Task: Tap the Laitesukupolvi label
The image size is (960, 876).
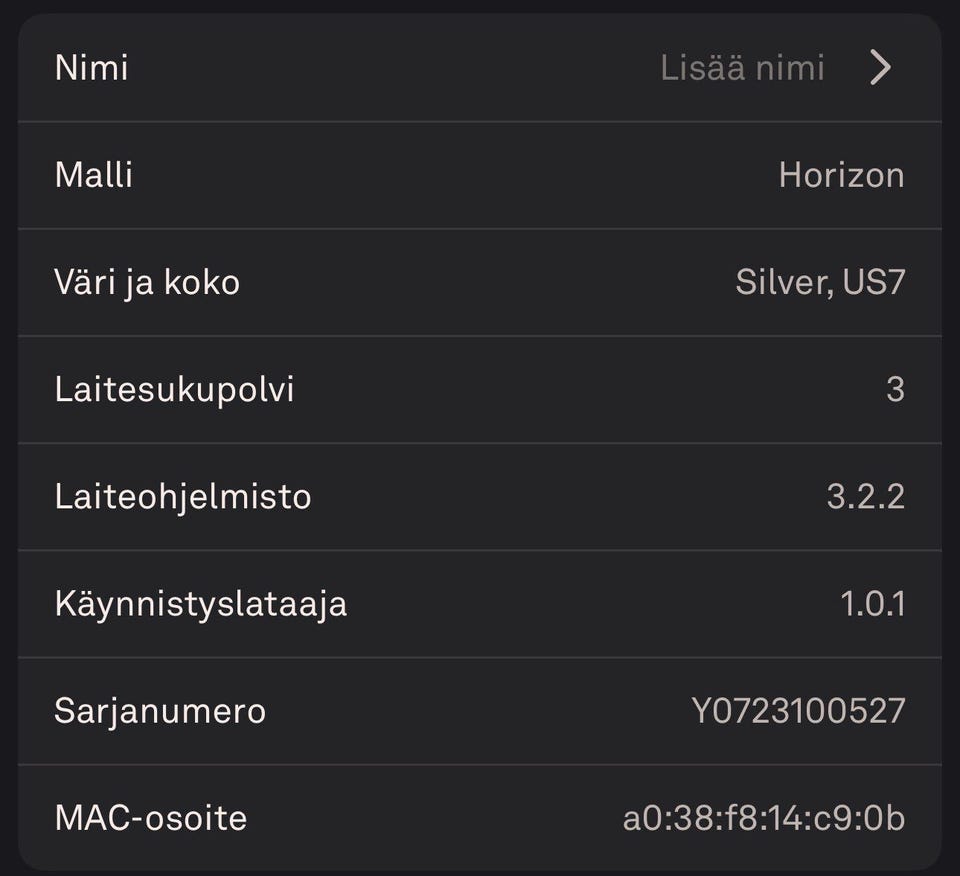Action: tap(174, 389)
